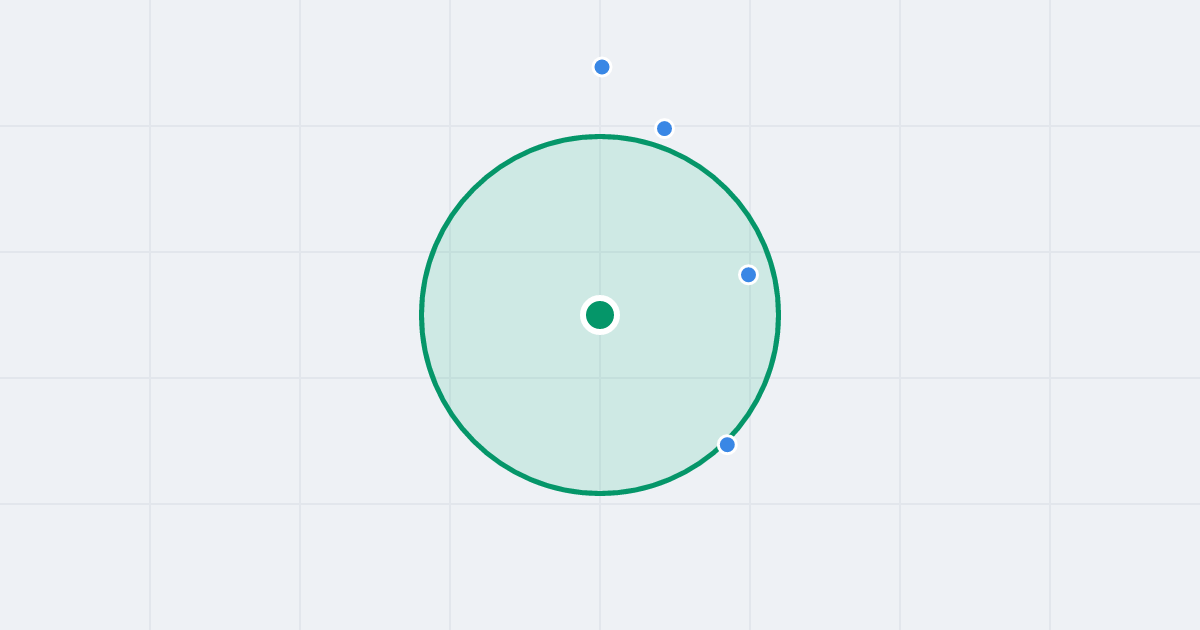Viewport: 1200px width, 630px height.
Task: Select the blue dot highest above the circle
Action: [x=602, y=67]
